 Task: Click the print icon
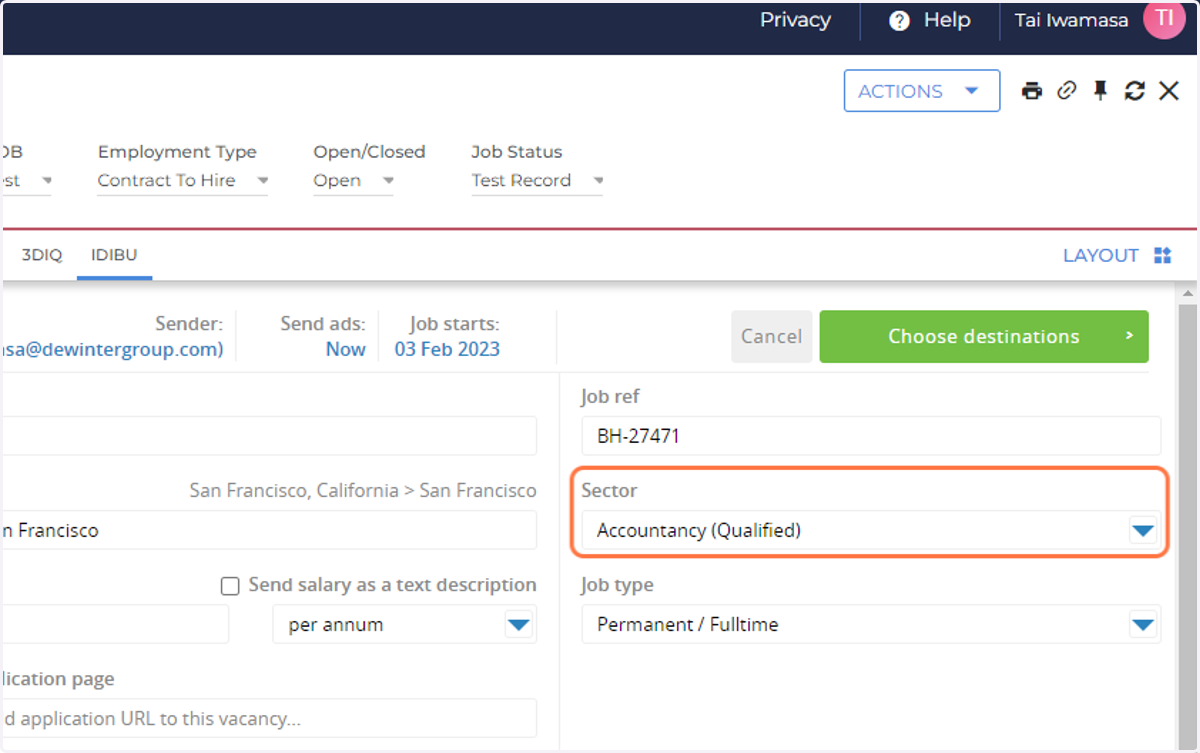(1032, 91)
